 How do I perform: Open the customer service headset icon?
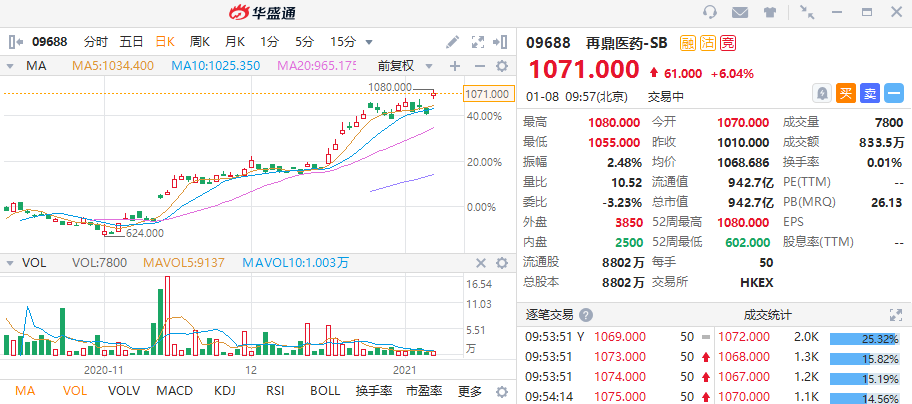tap(710, 12)
